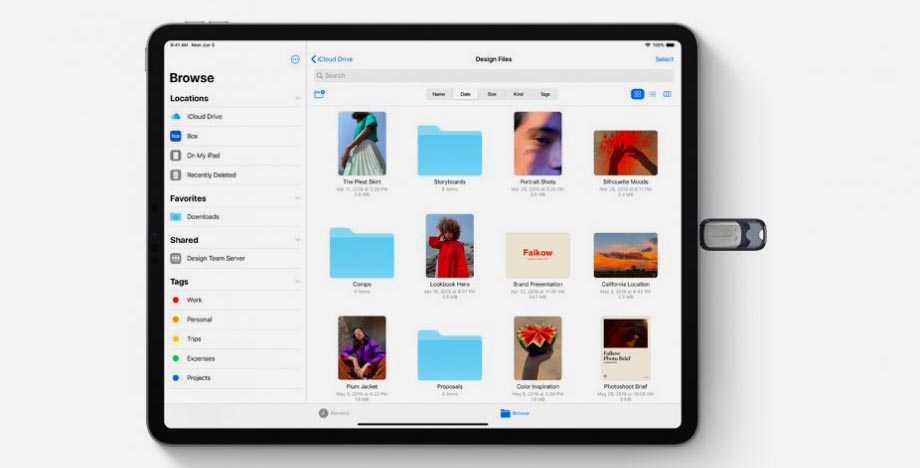Viewport: 920px width, 468px height.
Task: Open Silhouette Moods thumbnail
Action: point(625,152)
